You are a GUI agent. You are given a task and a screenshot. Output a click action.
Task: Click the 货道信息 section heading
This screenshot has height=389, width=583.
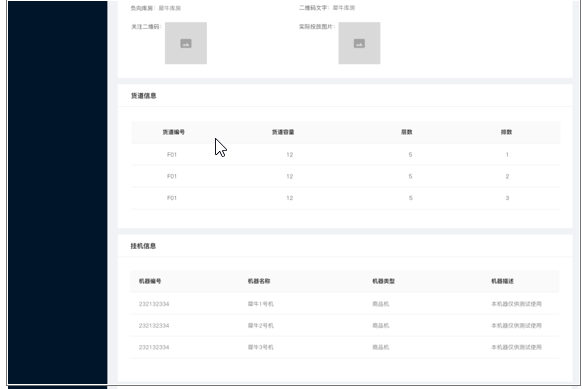point(144,96)
